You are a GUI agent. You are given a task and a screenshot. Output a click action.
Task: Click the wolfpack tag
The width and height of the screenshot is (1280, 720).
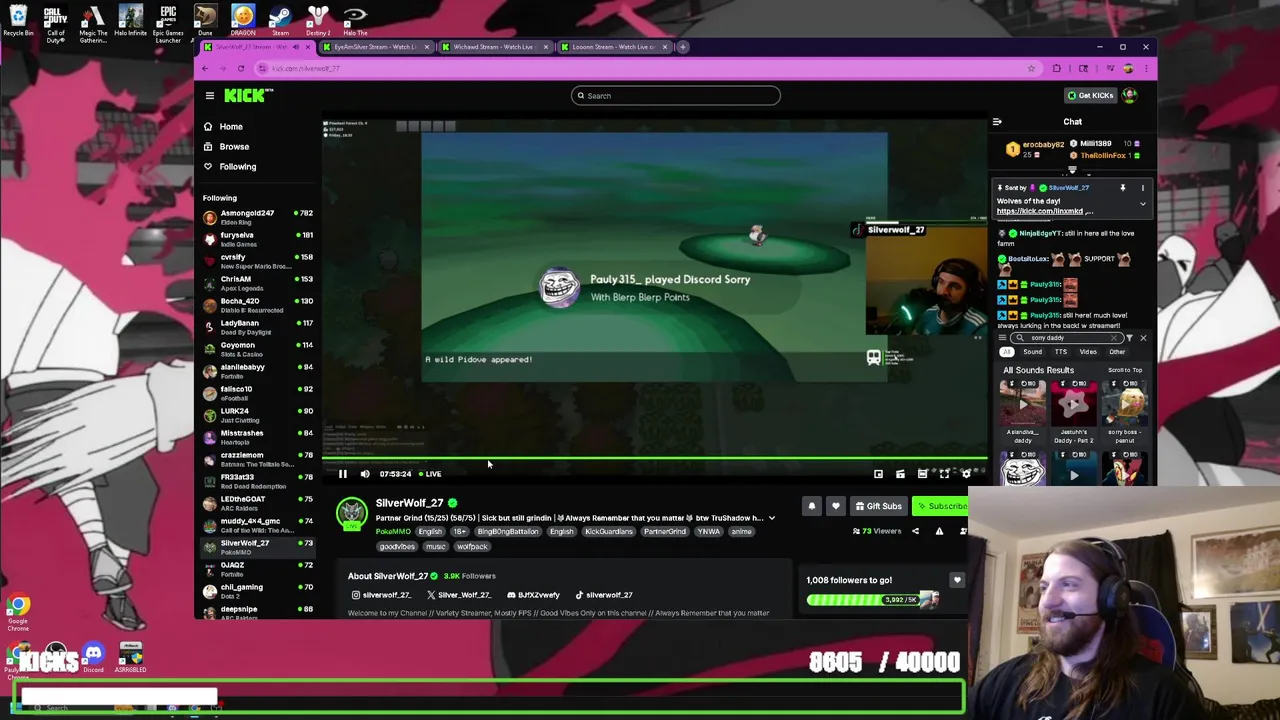[472, 547]
